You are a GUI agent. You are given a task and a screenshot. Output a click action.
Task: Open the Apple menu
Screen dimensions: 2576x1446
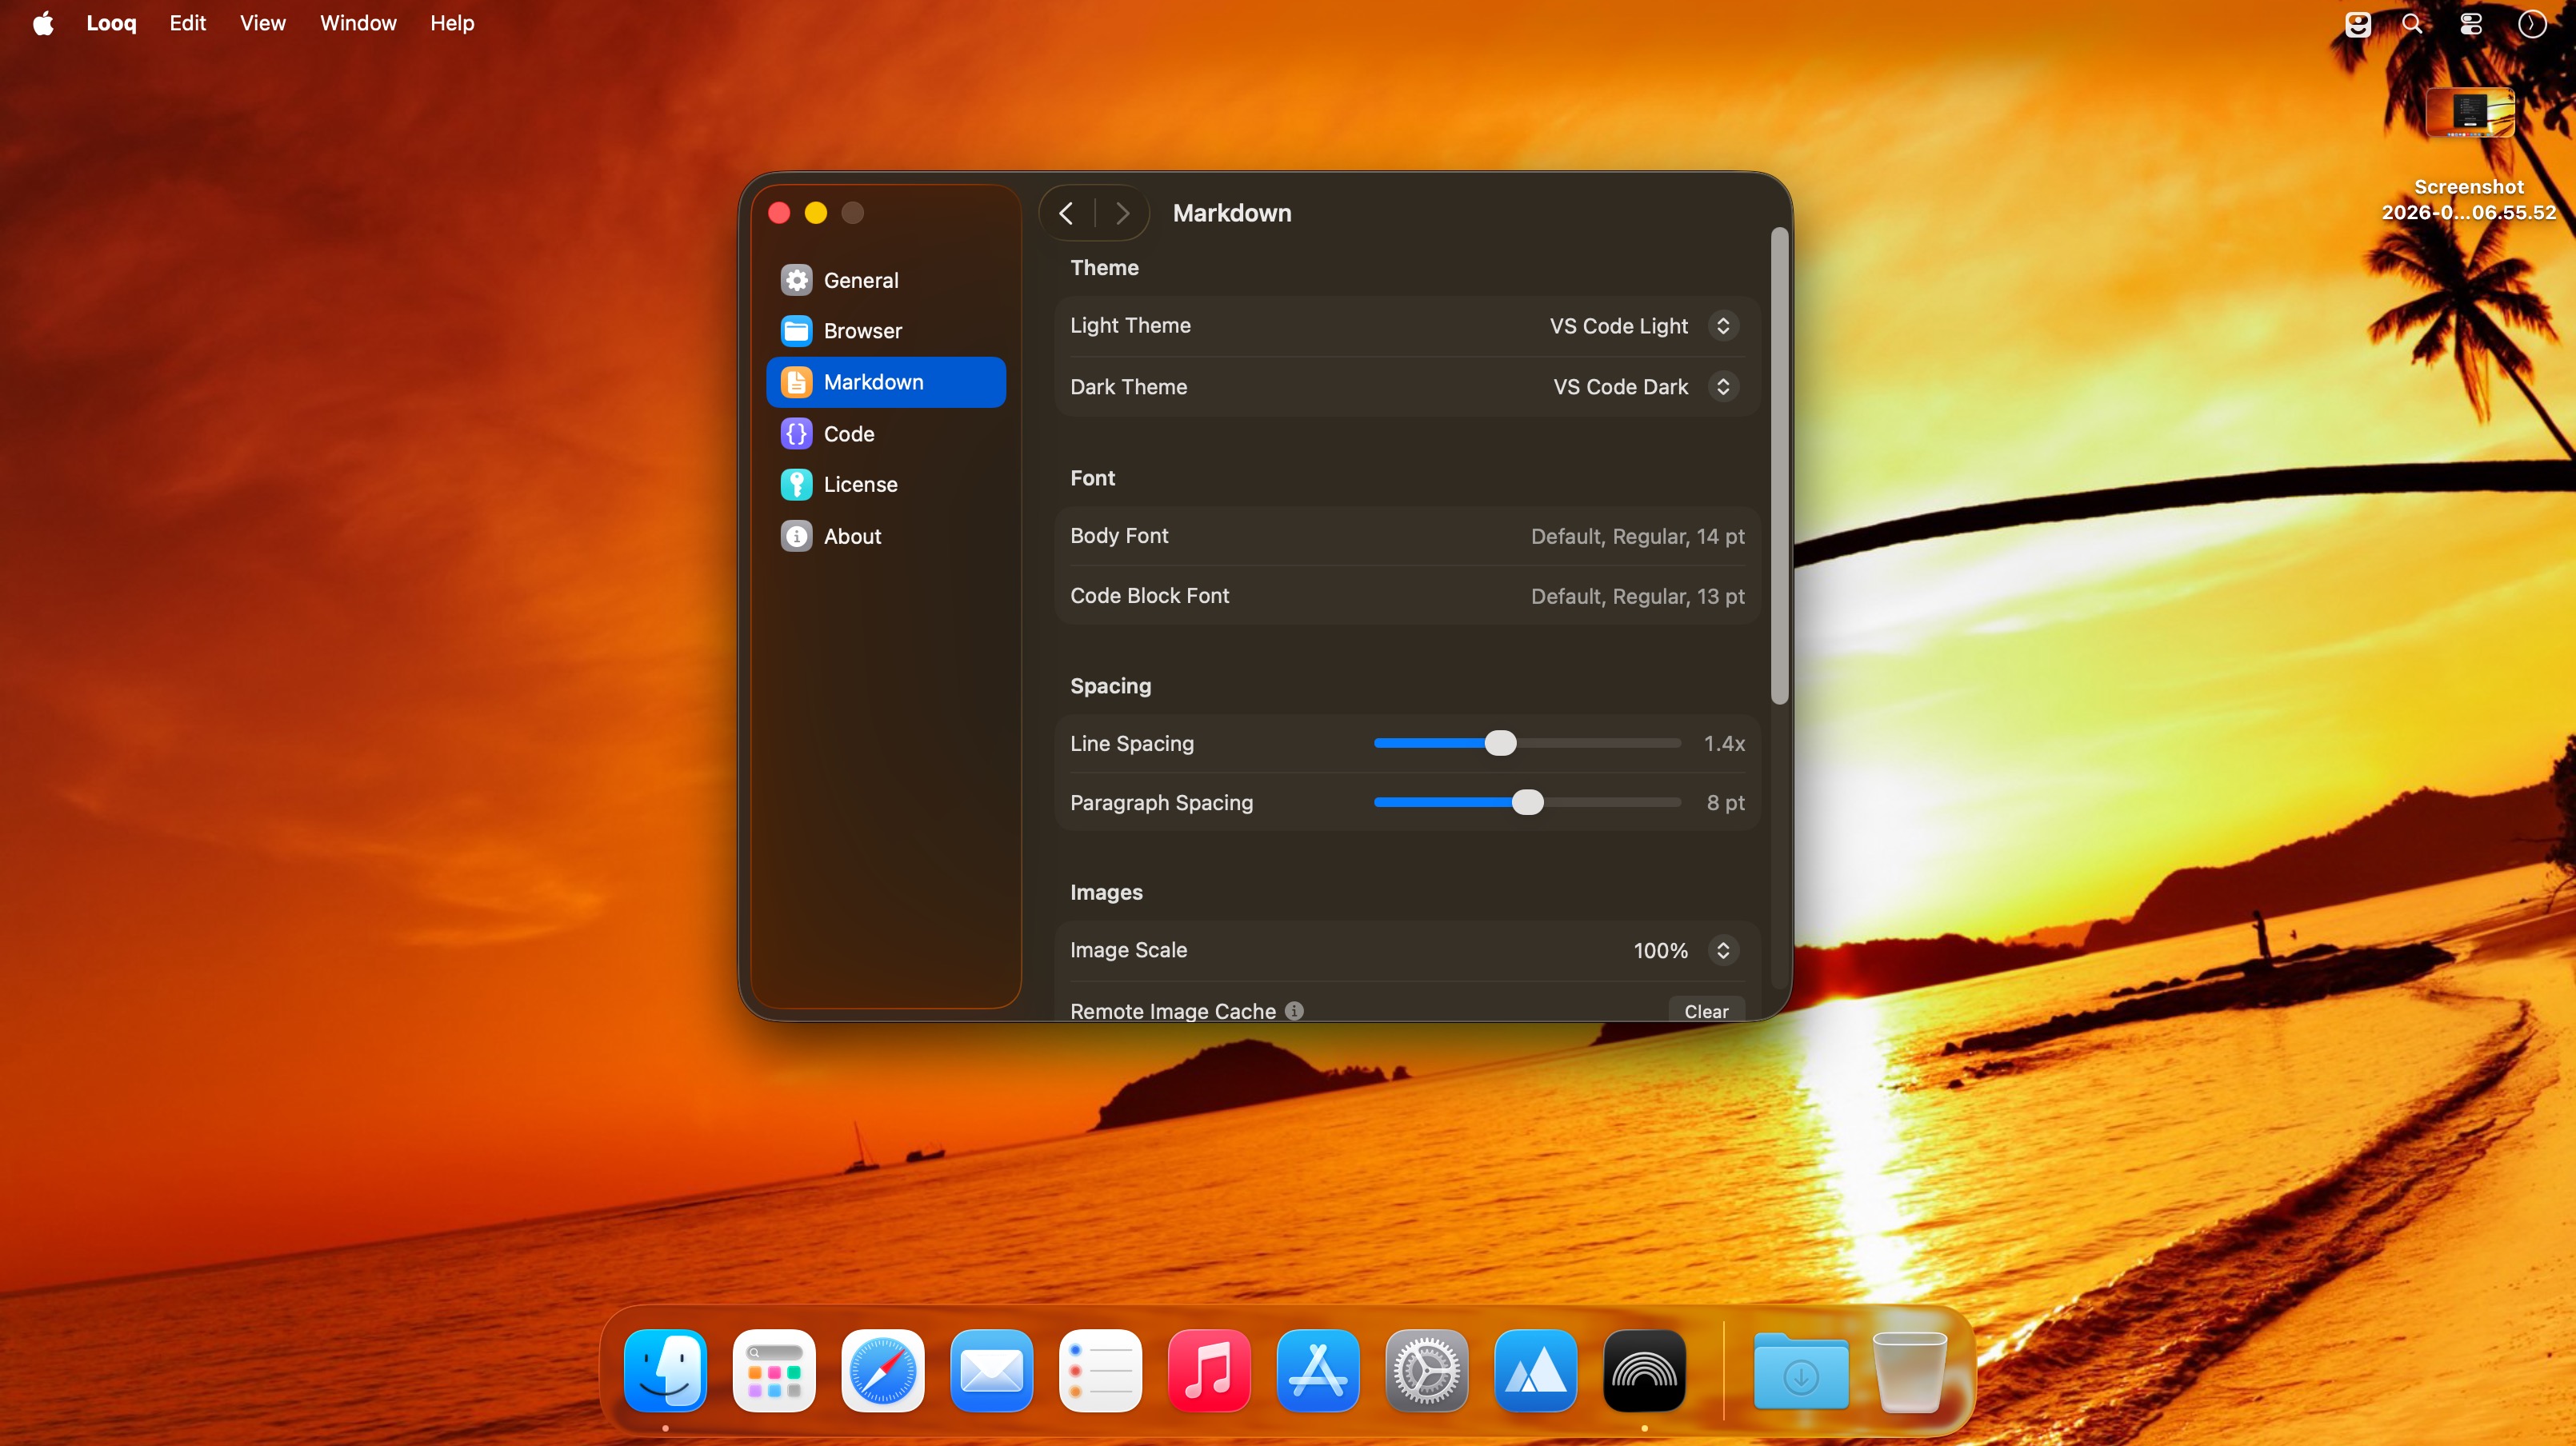click(x=43, y=23)
